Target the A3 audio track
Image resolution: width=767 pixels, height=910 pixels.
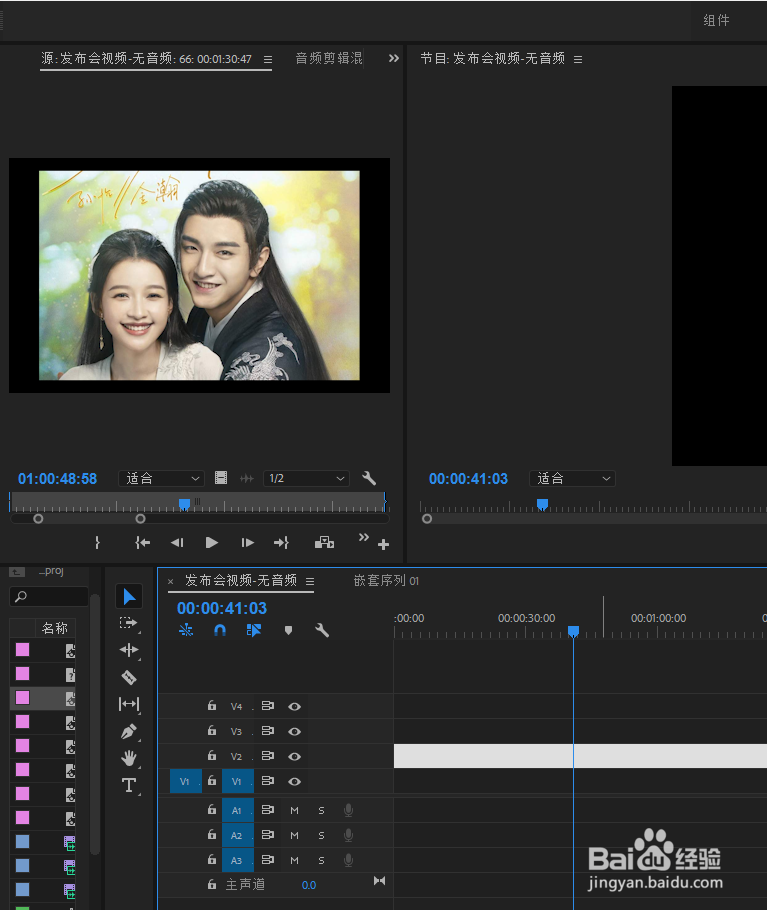coord(237,860)
